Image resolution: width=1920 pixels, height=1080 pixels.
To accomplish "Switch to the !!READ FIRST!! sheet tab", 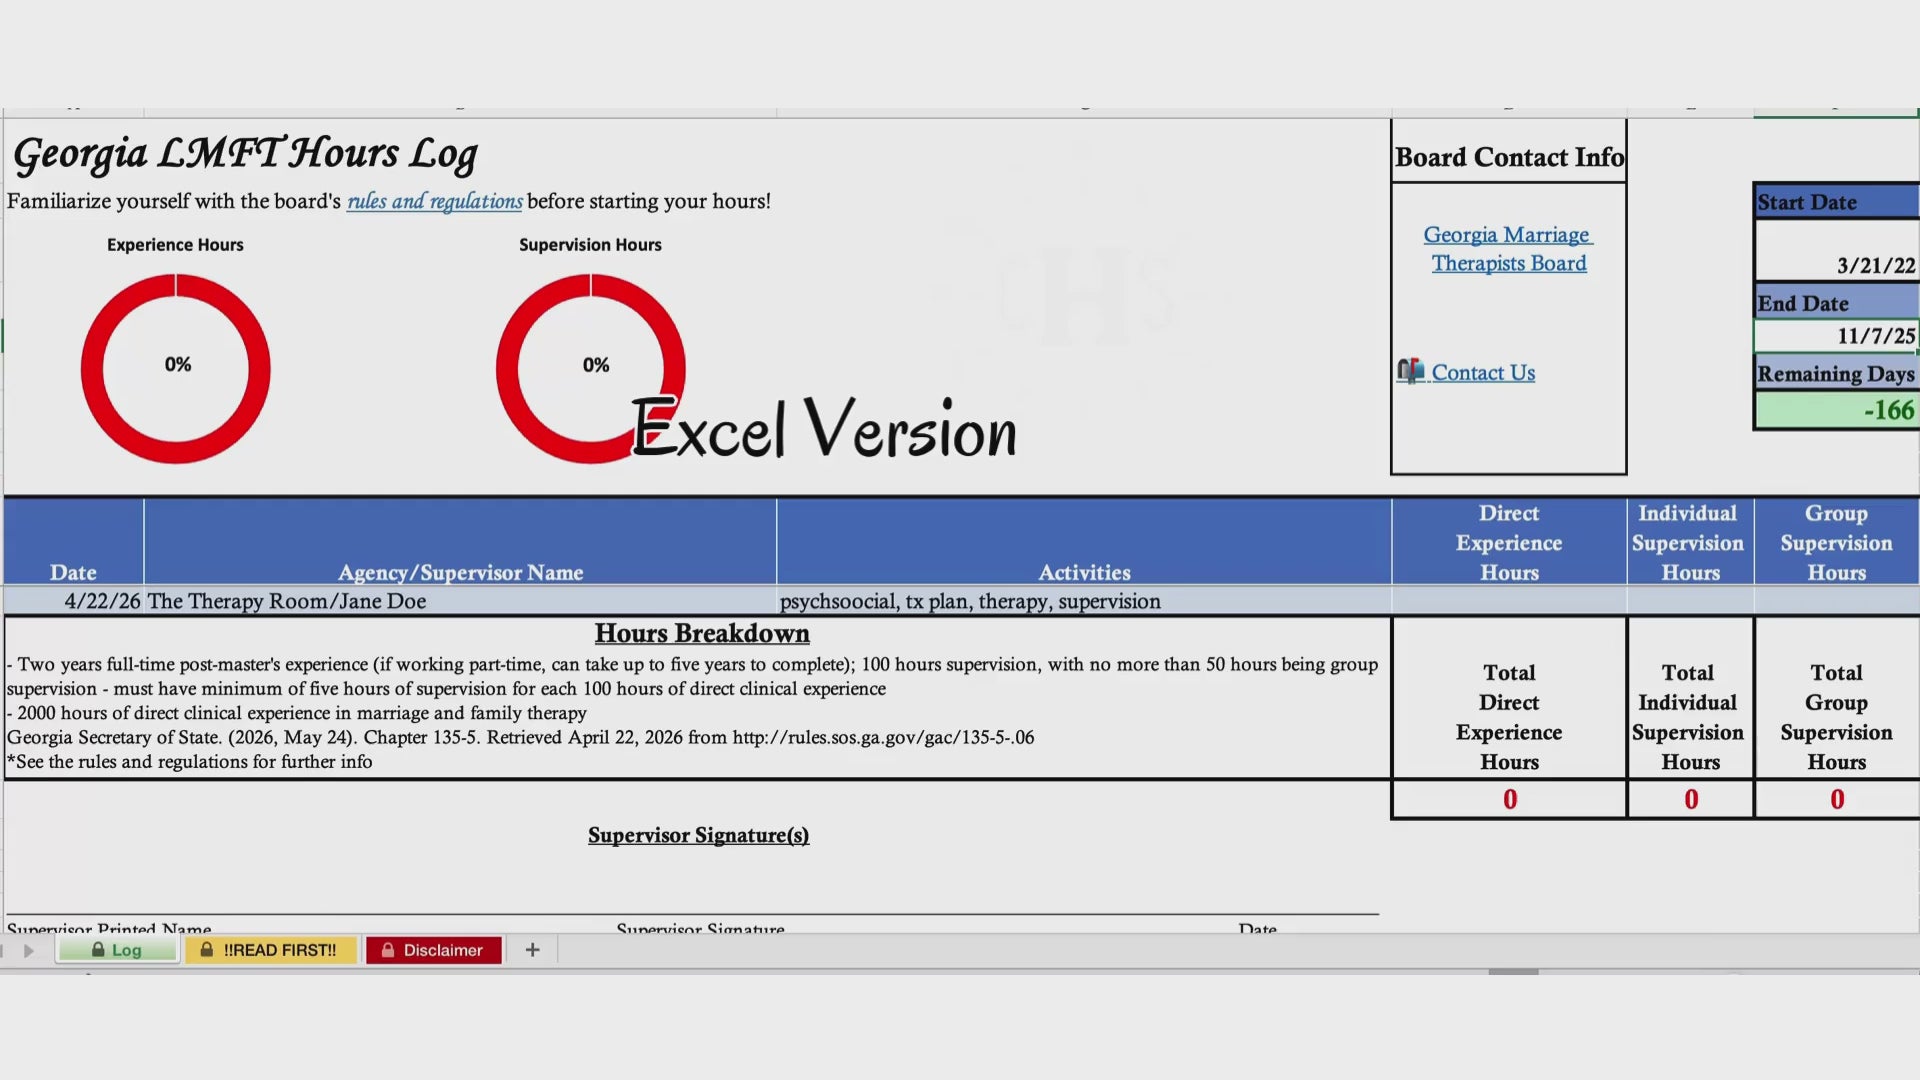I will (270, 950).
